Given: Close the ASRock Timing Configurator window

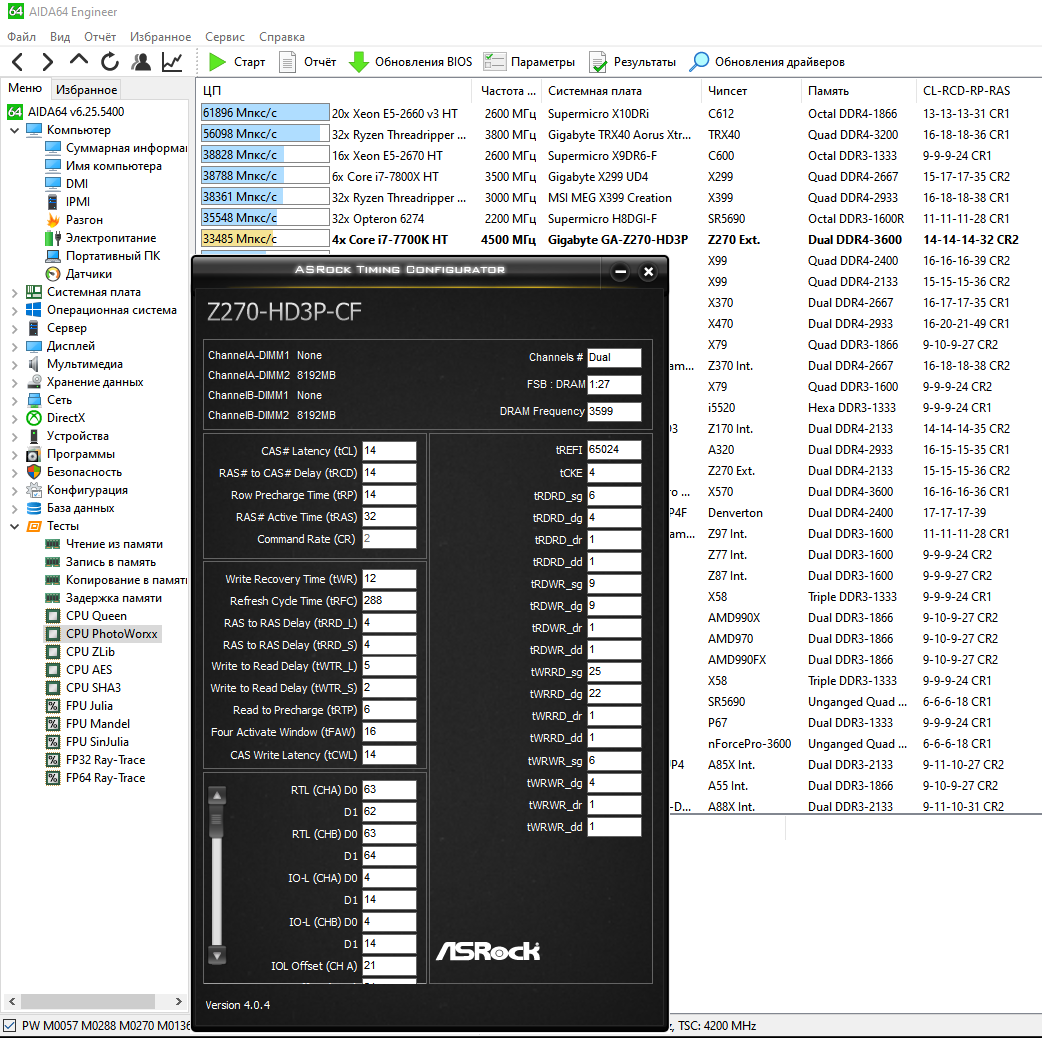Looking at the screenshot, I should pos(649,271).
